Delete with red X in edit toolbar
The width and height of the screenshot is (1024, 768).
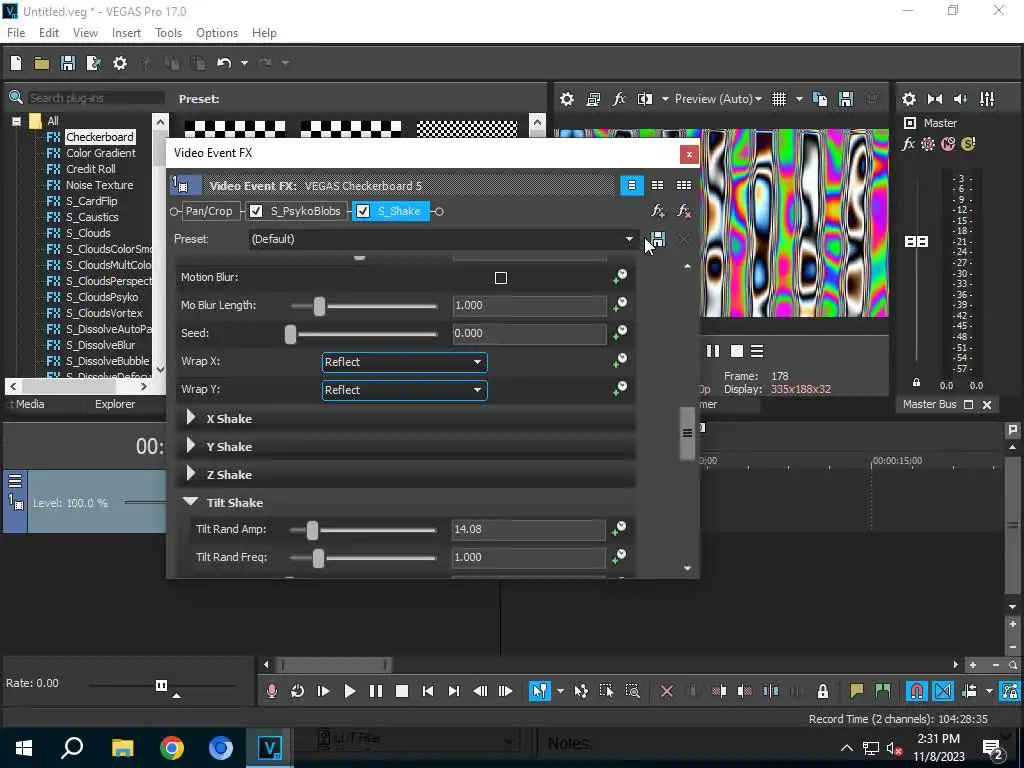[x=667, y=691]
